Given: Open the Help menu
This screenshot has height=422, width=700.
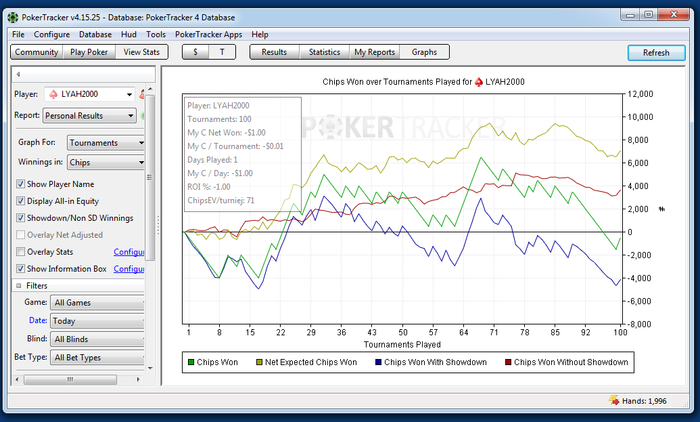Looking at the screenshot, I should click(x=260, y=34).
